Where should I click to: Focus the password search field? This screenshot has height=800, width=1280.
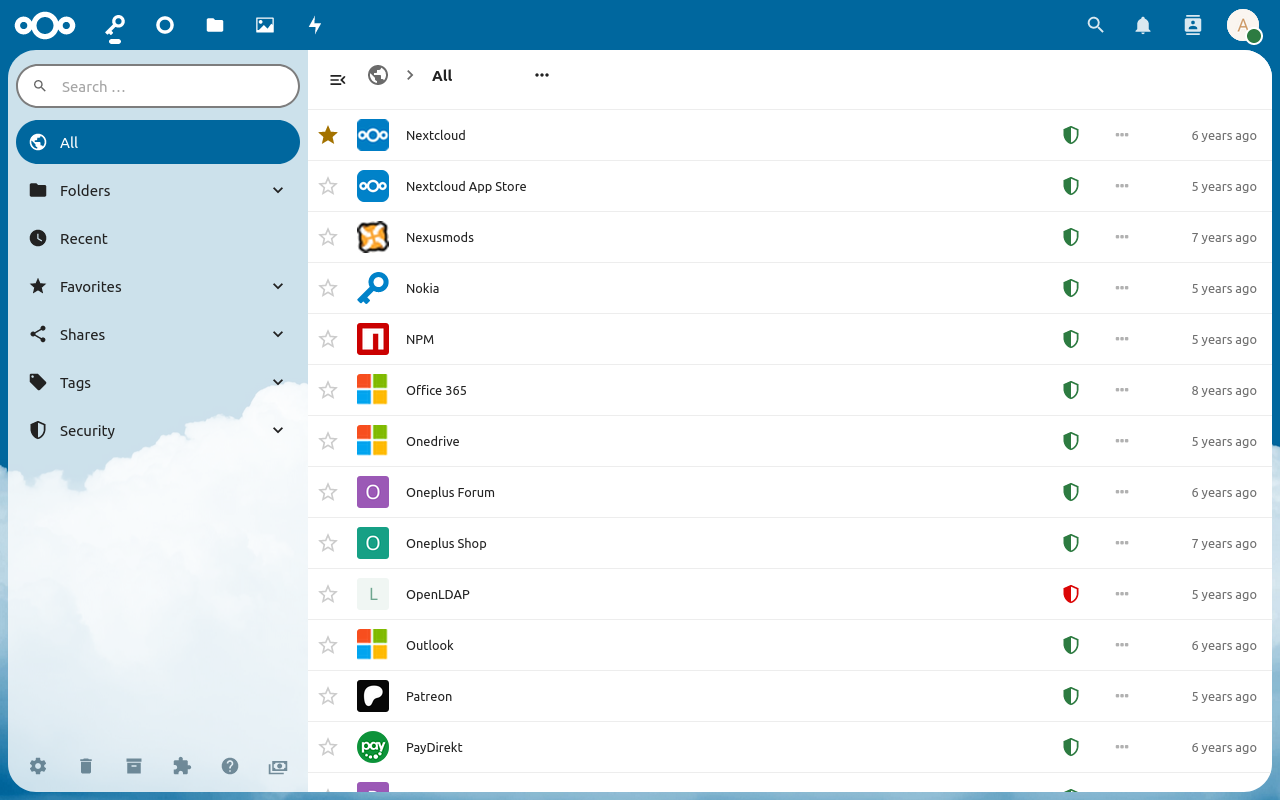tap(158, 86)
